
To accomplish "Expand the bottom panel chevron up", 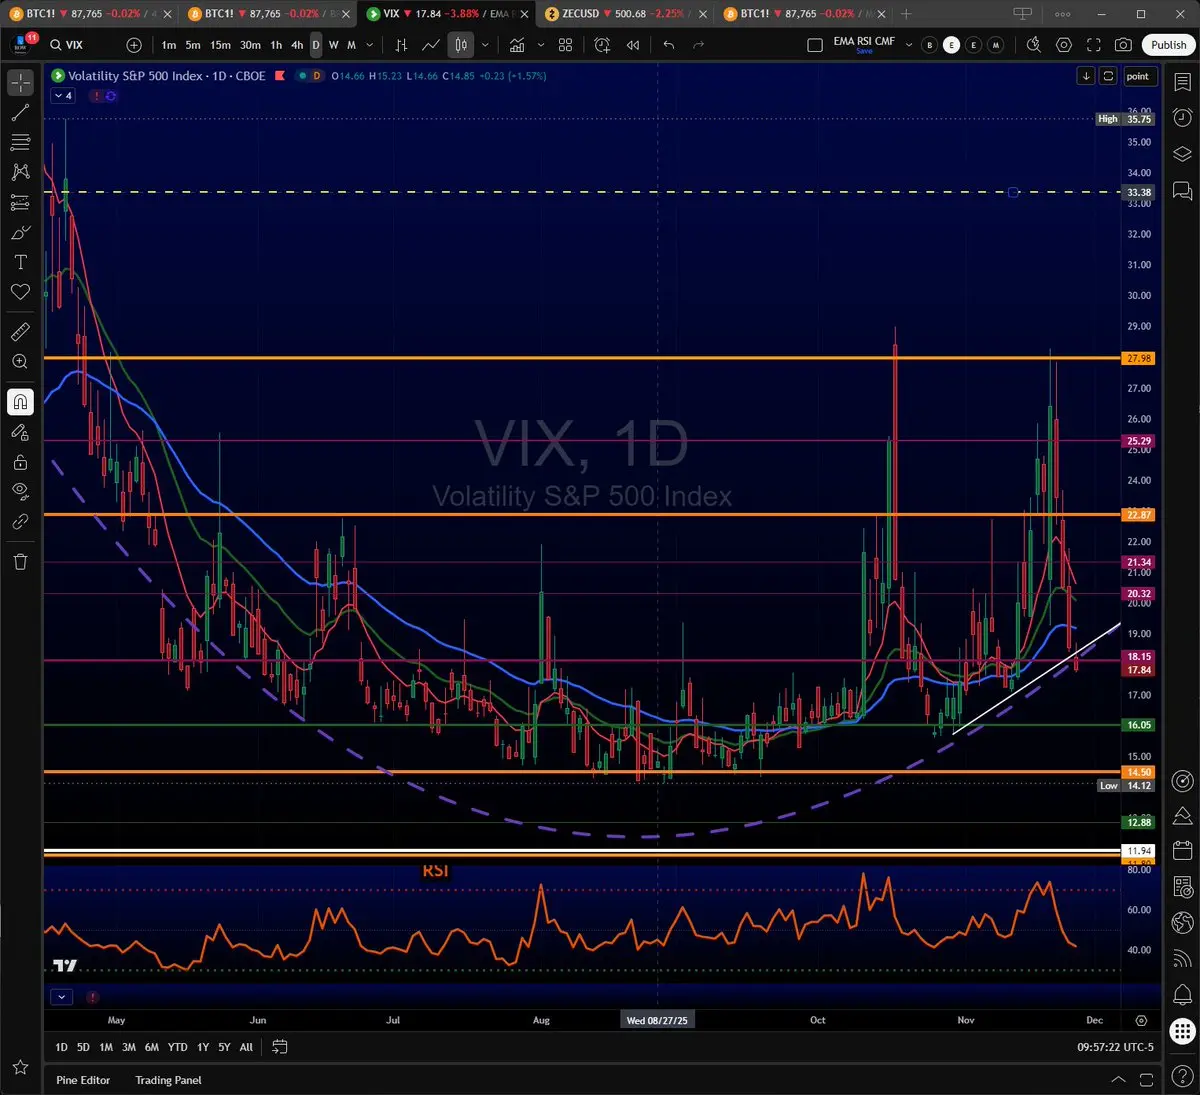I will [x=1118, y=1080].
